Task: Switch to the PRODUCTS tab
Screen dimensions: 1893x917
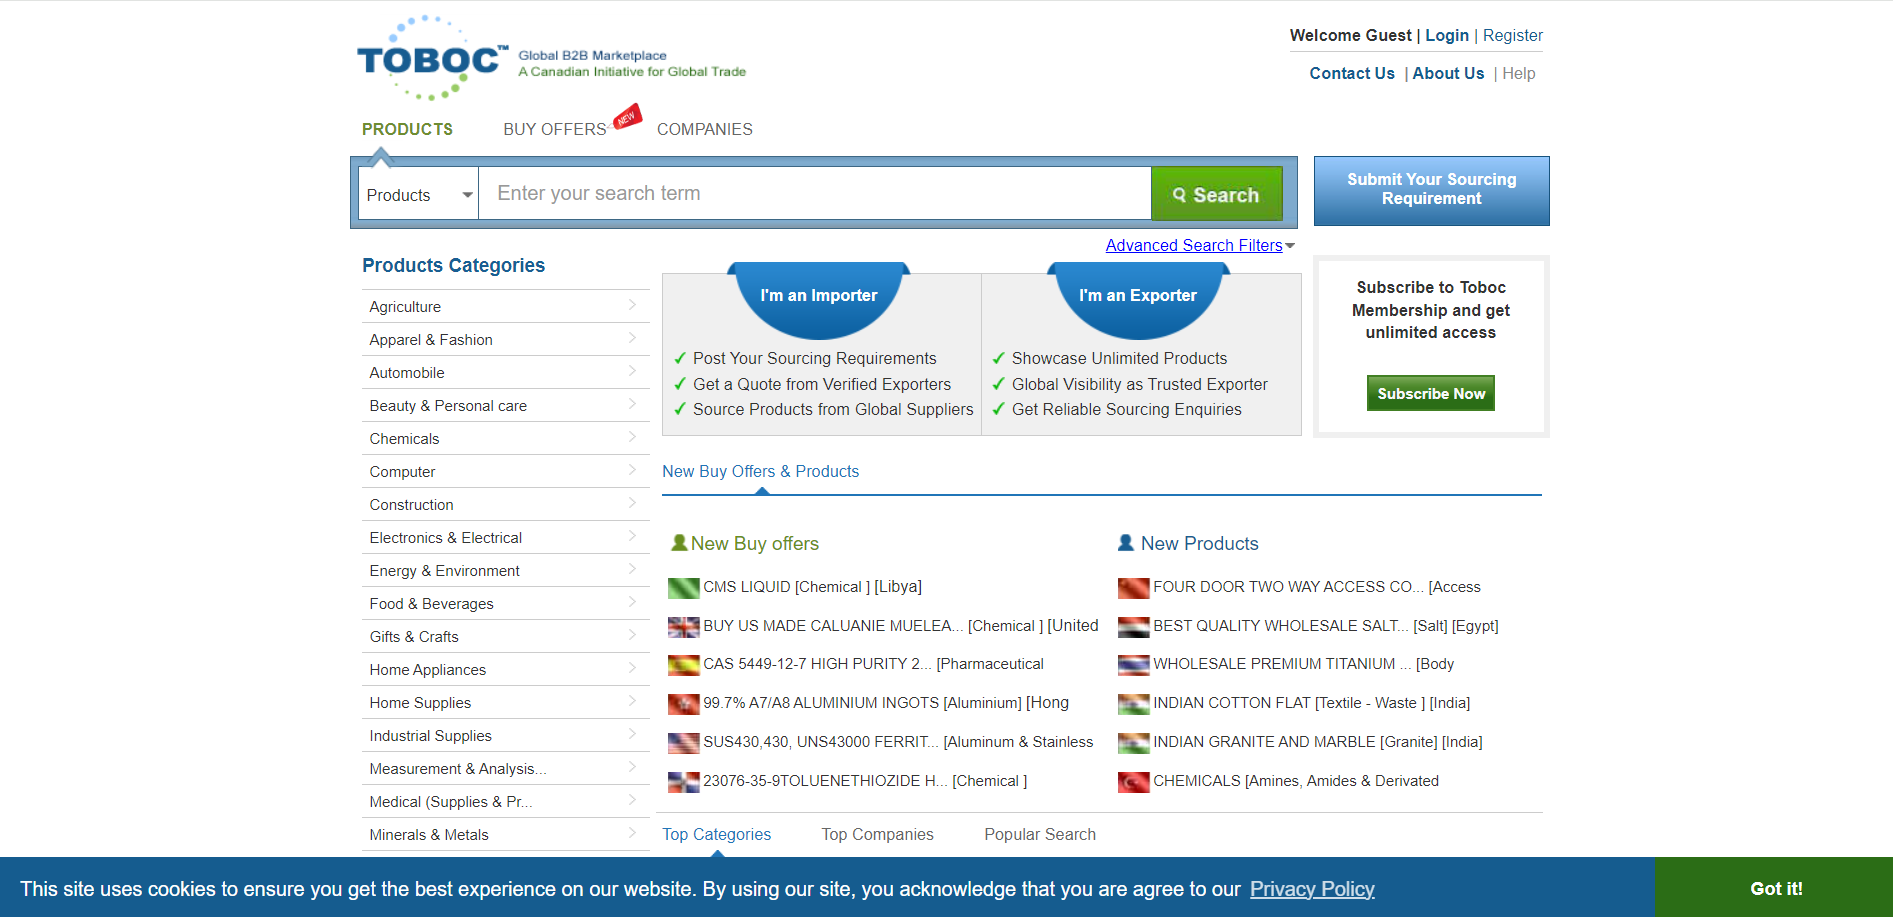Action: point(407,129)
